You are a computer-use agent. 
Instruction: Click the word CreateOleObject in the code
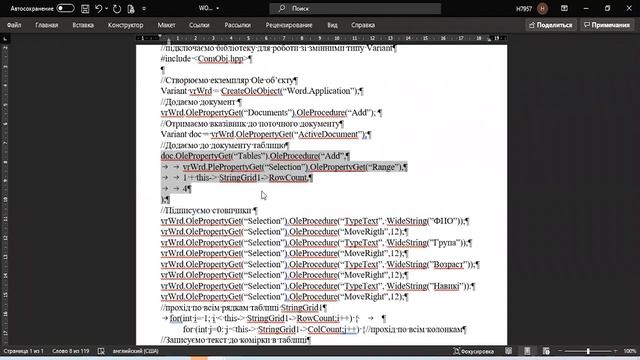click(251, 91)
